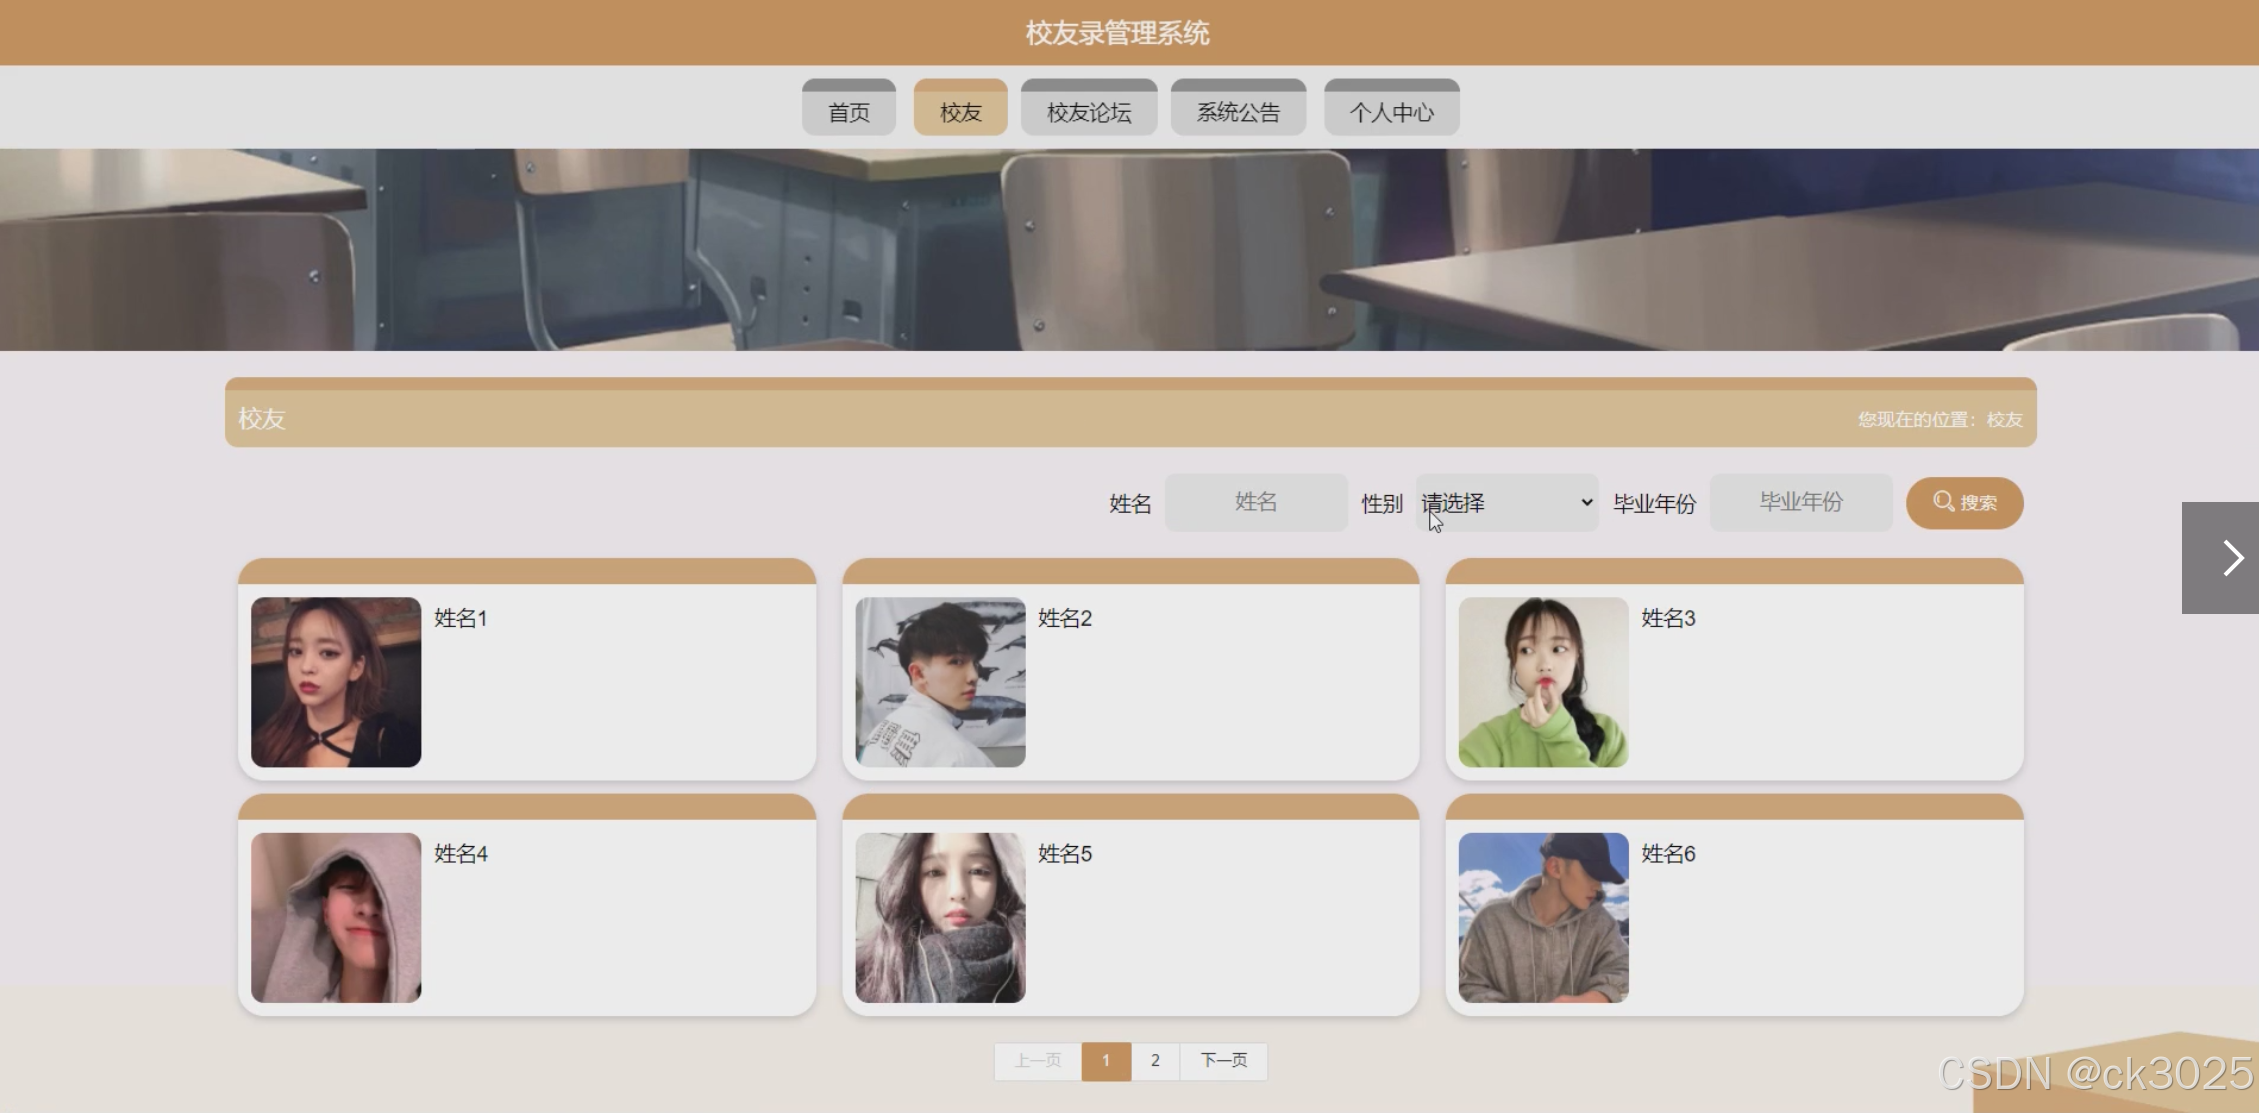The image size is (2259, 1113).
Task: Open the profile photo of 姓名1
Action: (x=336, y=682)
